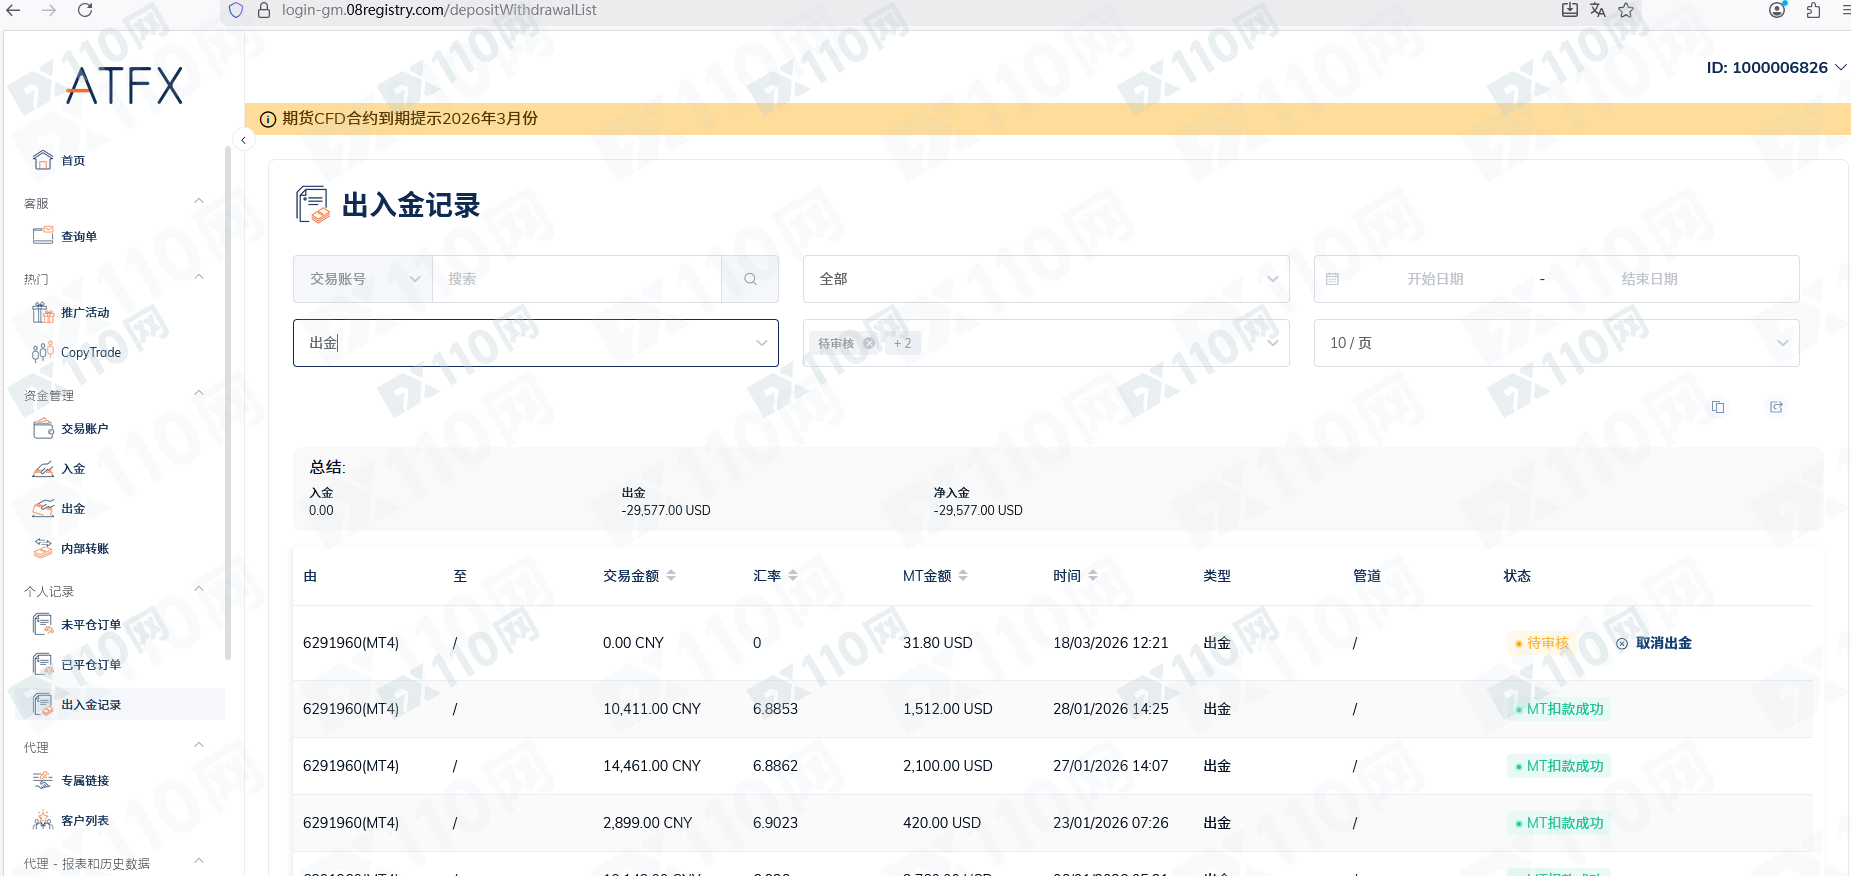Click 取消出金 to cancel the withdrawal
The height and width of the screenshot is (876, 1851).
pos(1663,643)
